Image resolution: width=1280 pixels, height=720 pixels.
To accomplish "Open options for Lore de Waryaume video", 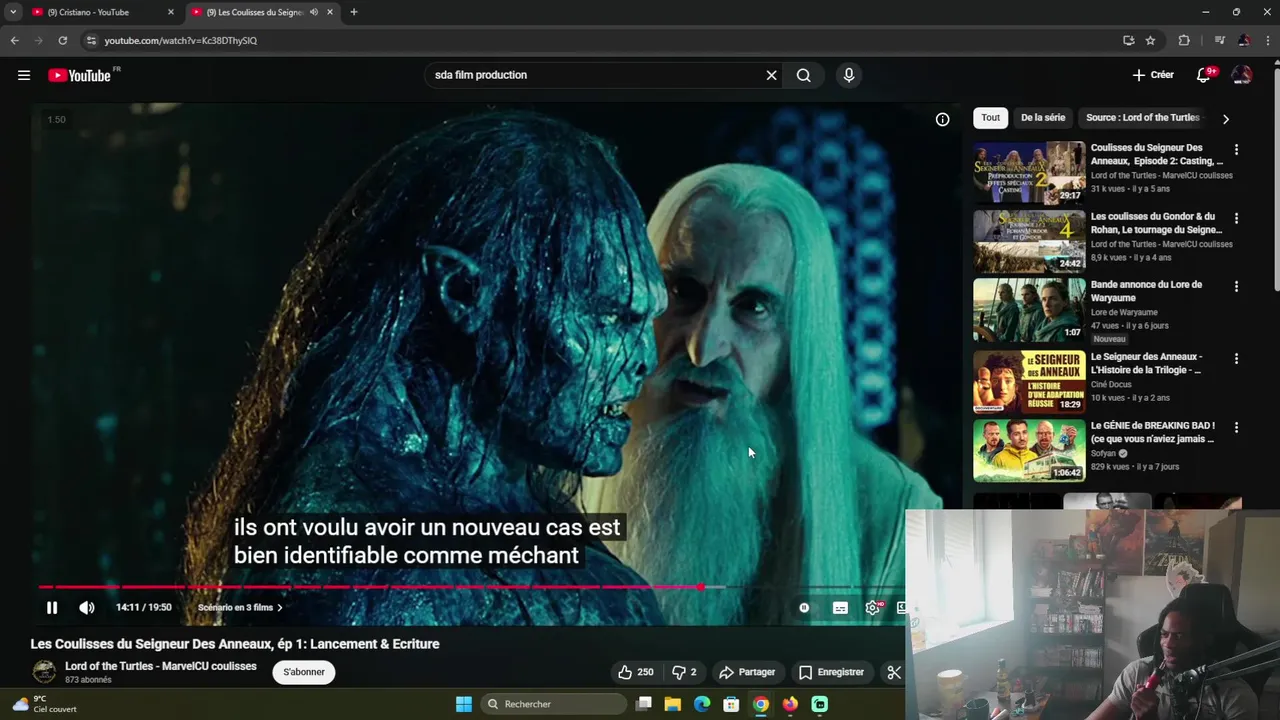I will (1236, 286).
